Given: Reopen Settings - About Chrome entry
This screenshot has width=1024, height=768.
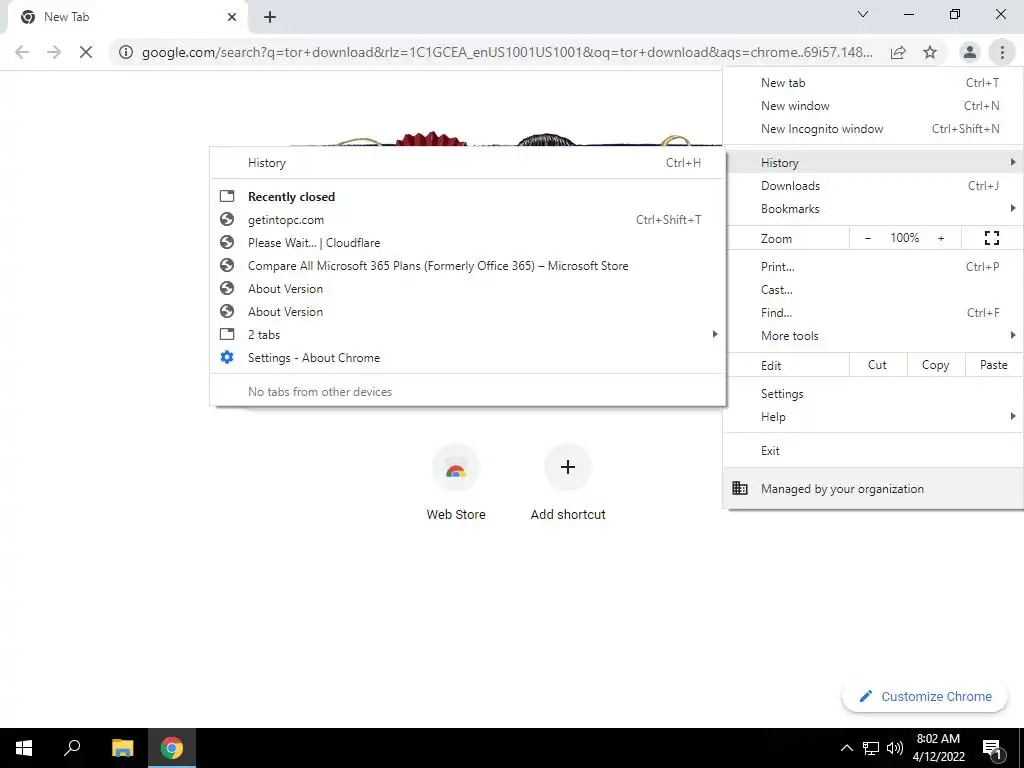Looking at the screenshot, I should pos(468,358).
